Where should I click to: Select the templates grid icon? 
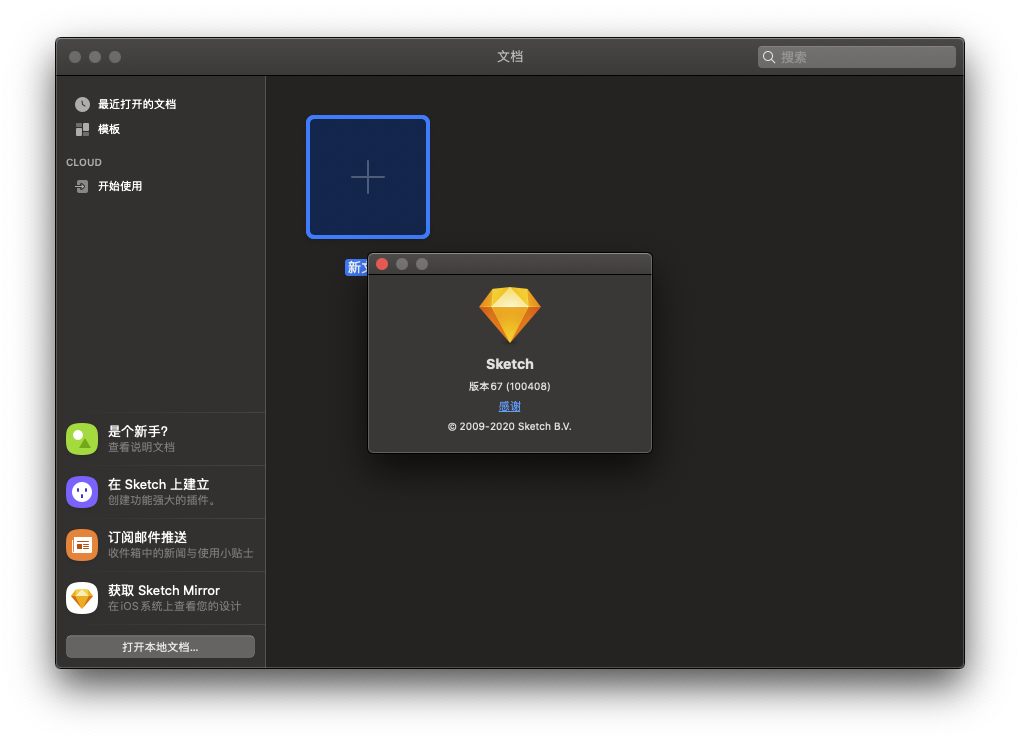point(82,129)
